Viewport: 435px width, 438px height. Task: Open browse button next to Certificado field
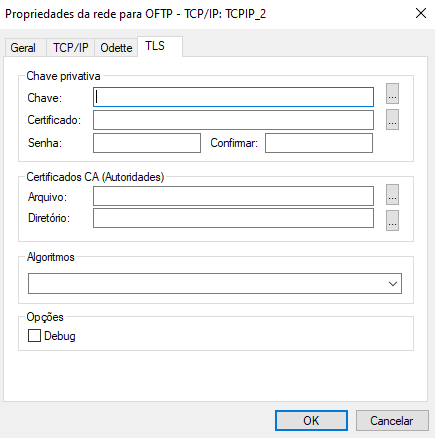392,119
